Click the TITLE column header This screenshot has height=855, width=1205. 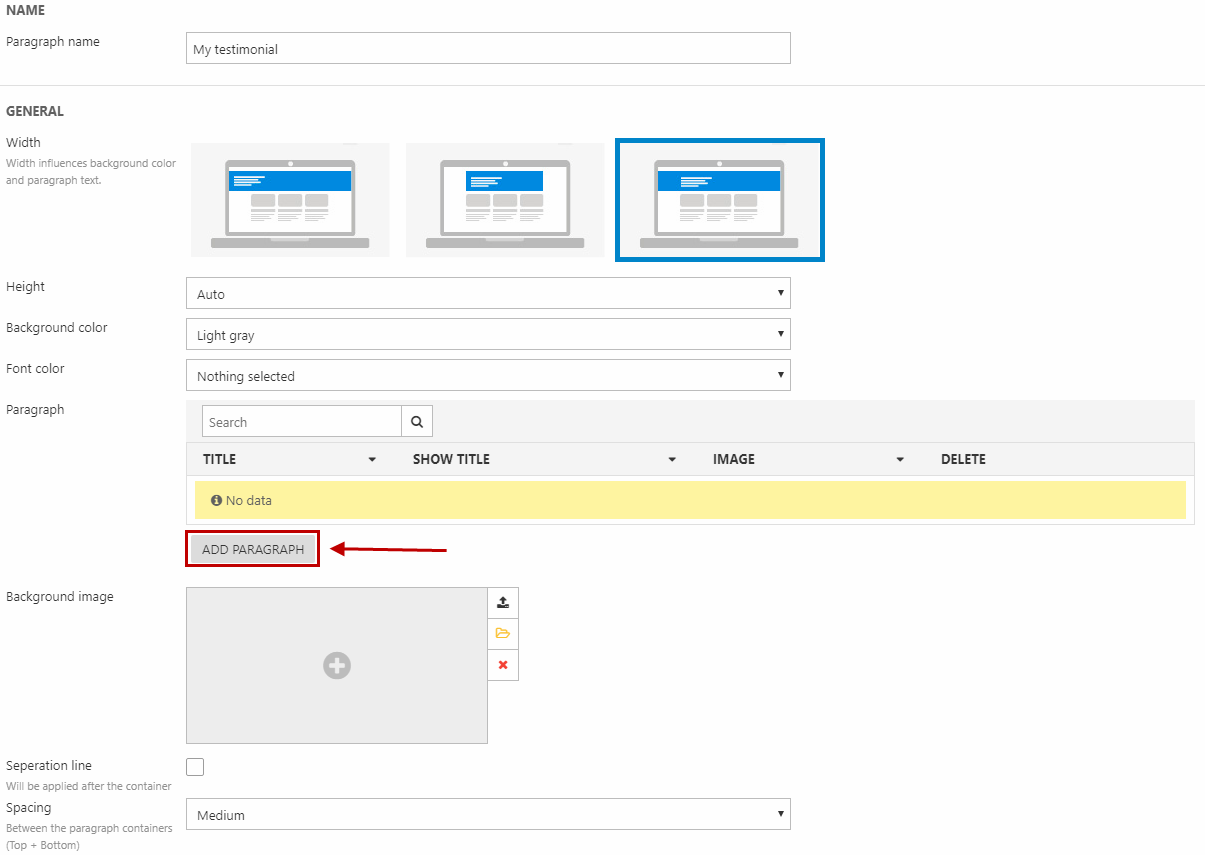[220, 460]
